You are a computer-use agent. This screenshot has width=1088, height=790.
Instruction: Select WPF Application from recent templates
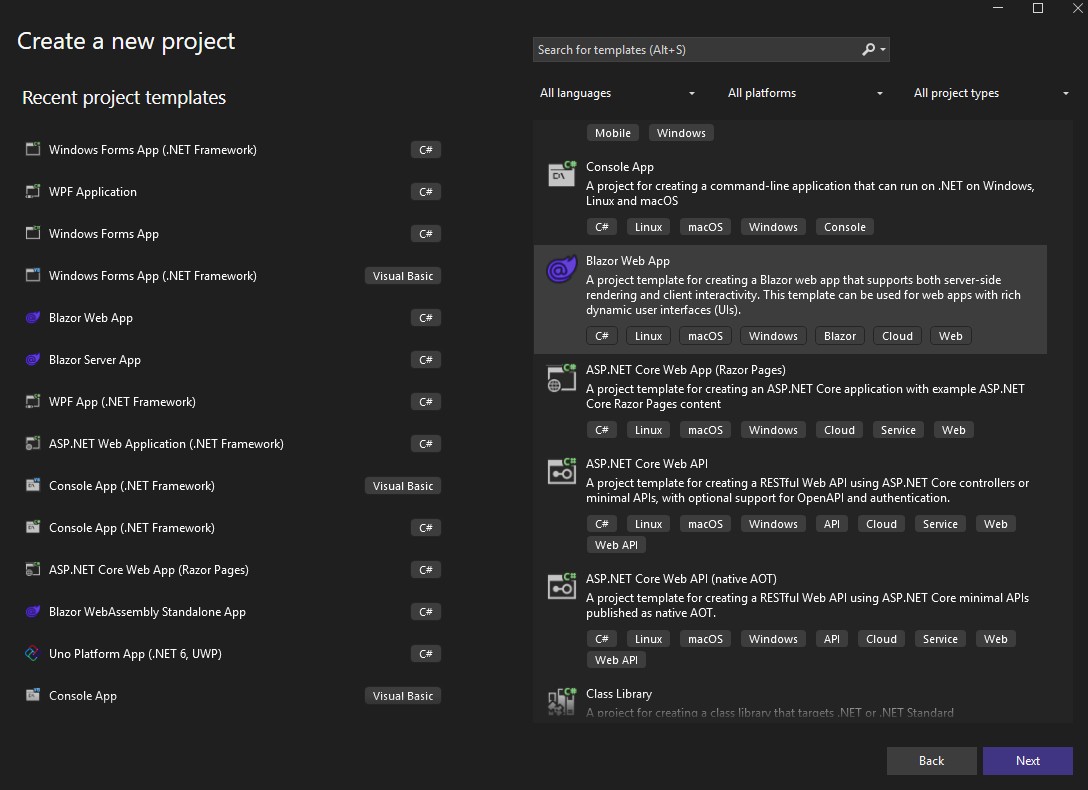[93, 192]
